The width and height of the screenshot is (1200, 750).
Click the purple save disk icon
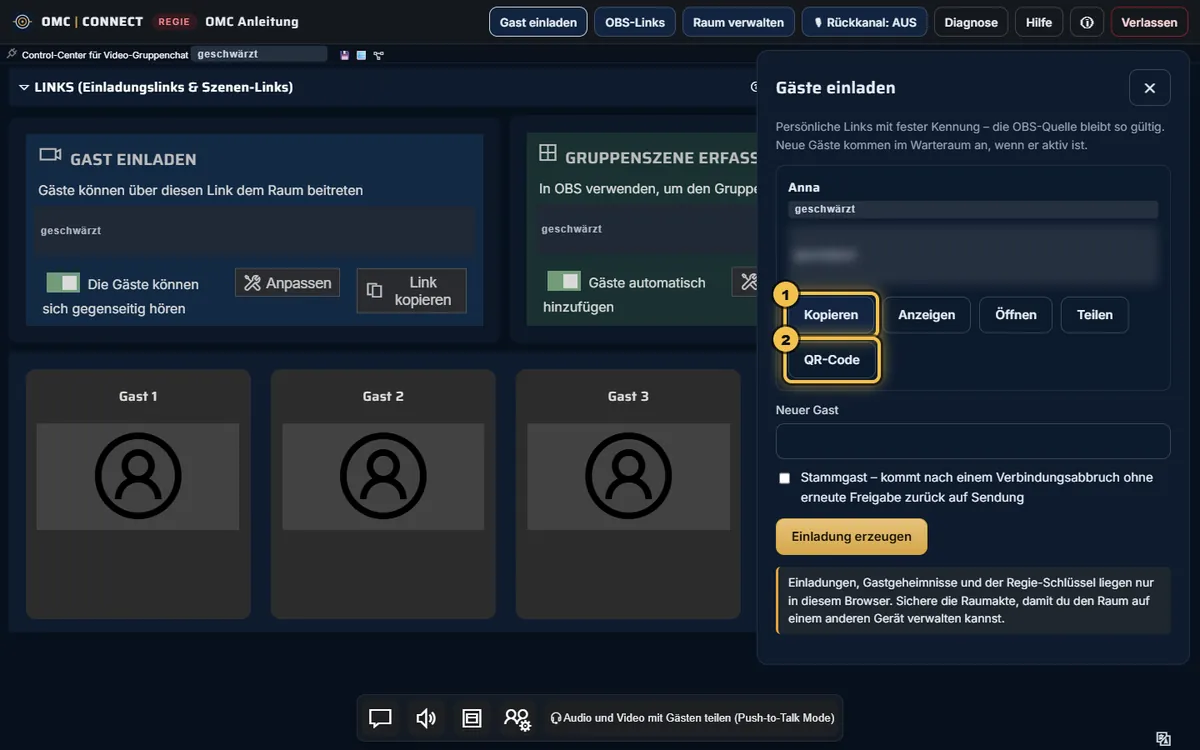(x=345, y=55)
